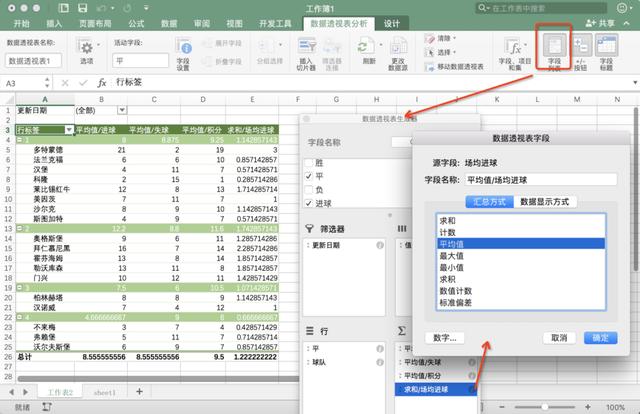Open the 开始 ribbon tab
The width and height of the screenshot is (640, 414).
[21, 24]
